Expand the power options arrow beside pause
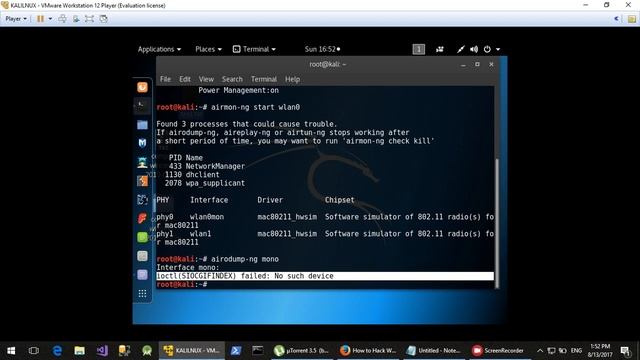 50,19
